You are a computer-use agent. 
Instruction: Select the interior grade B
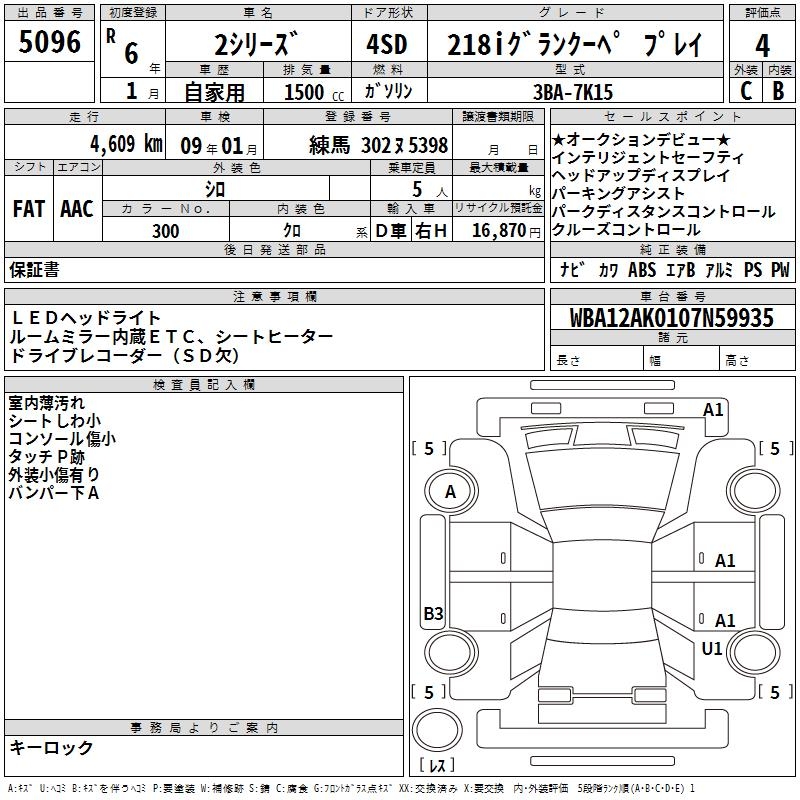(x=779, y=90)
